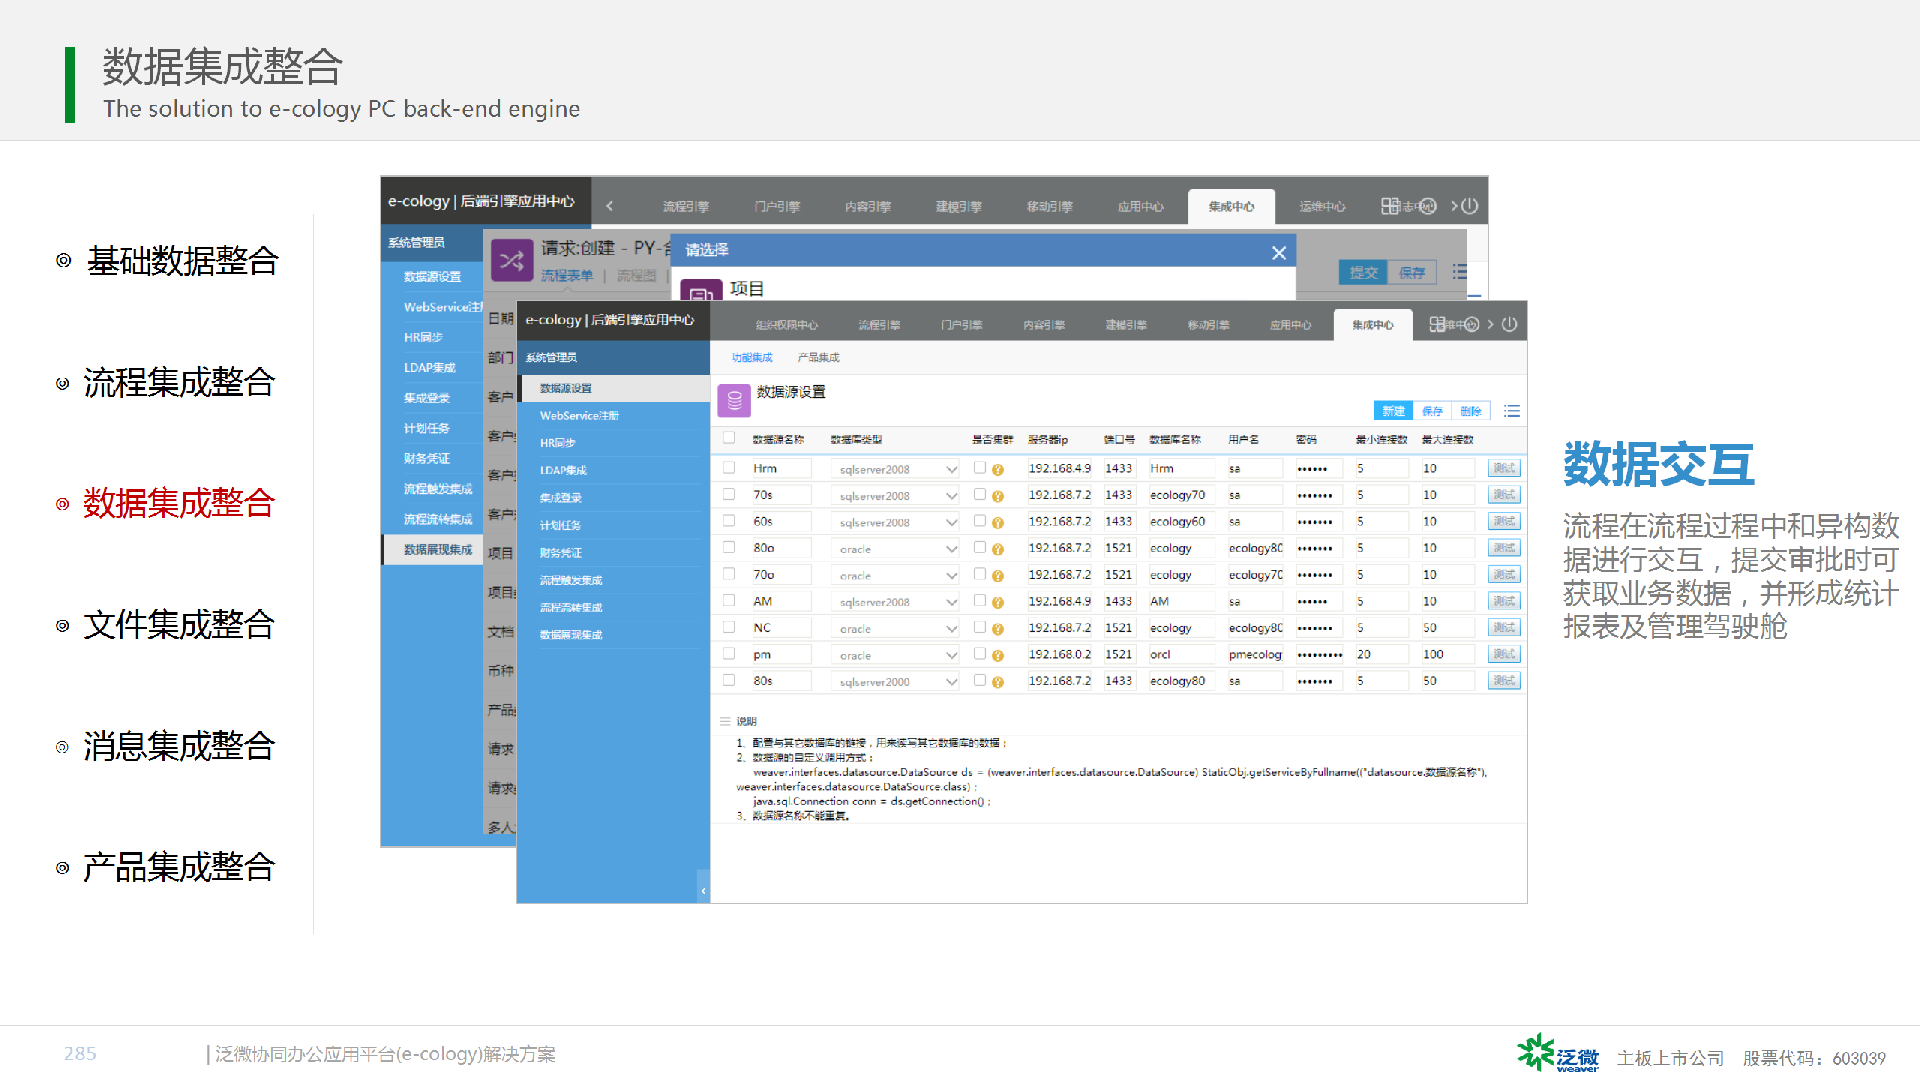Select 数据源设置 in front window sidebar
Screen dimensions: 1920x1080
(614, 388)
